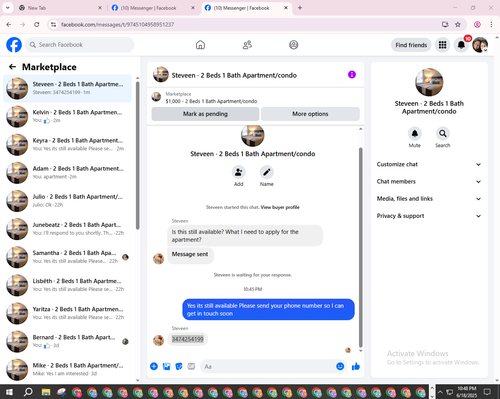Open Bernard conversation
The height and width of the screenshot is (399, 500).
68,342
